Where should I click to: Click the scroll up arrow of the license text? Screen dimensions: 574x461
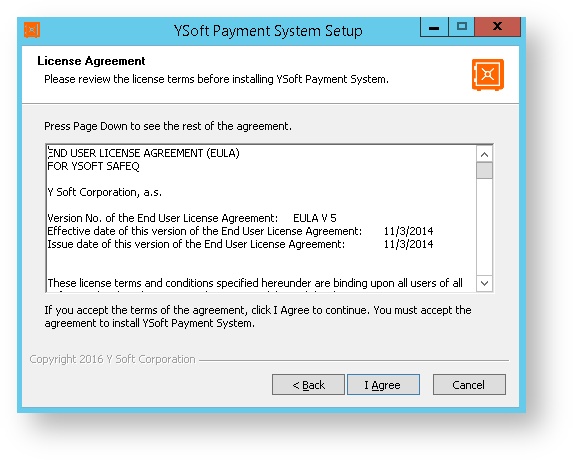(x=484, y=155)
